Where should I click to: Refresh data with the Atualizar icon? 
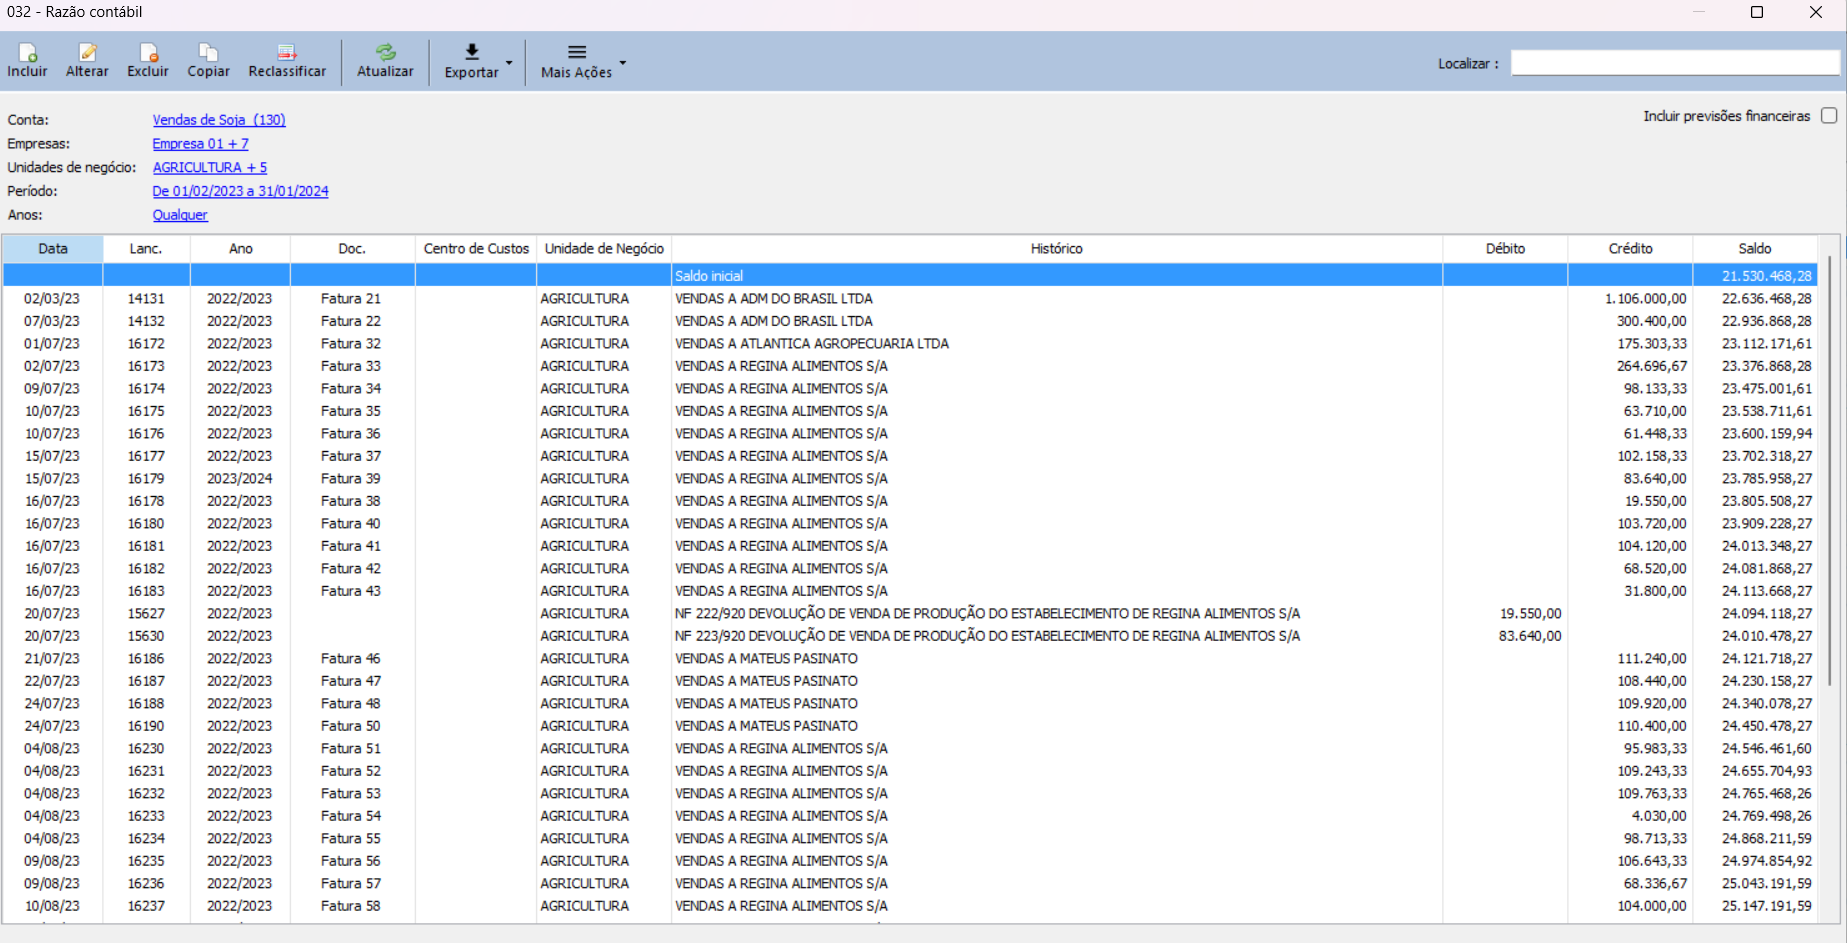[385, 53]
